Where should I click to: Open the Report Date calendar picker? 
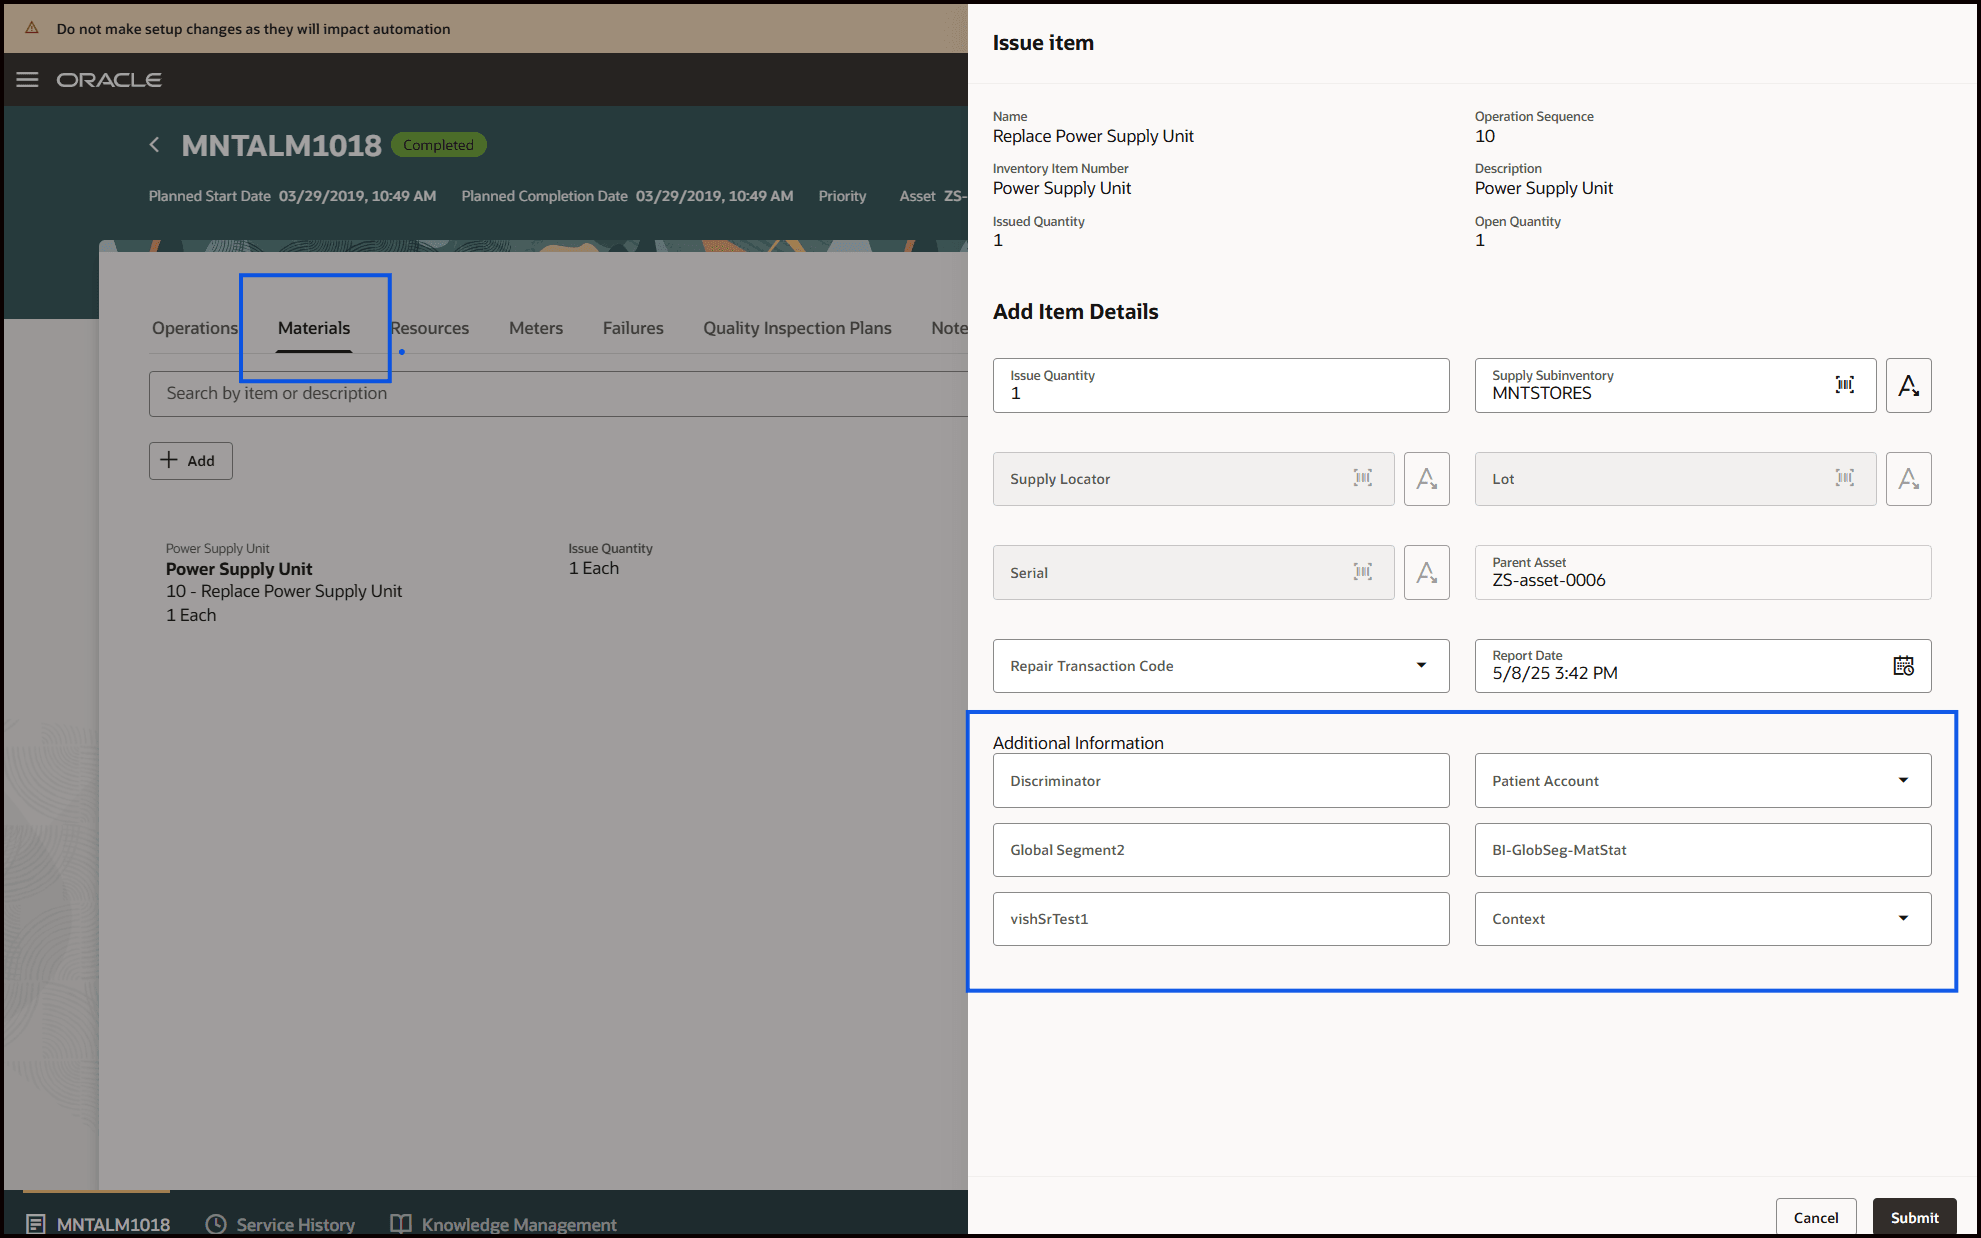pyautogui.click(x=1903, y=665)
